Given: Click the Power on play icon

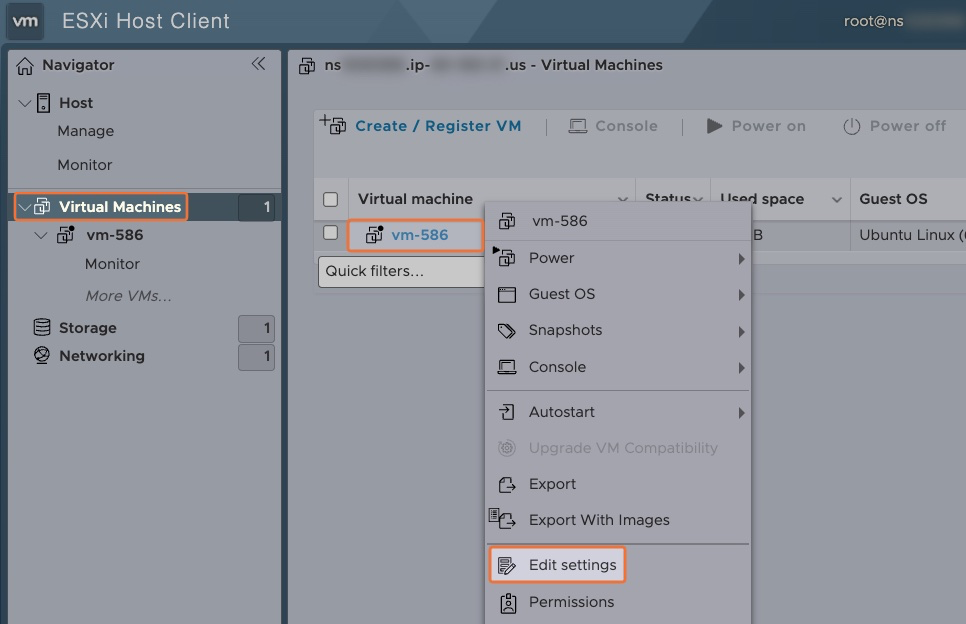Looking at the screenshot, I should point(714,126).
